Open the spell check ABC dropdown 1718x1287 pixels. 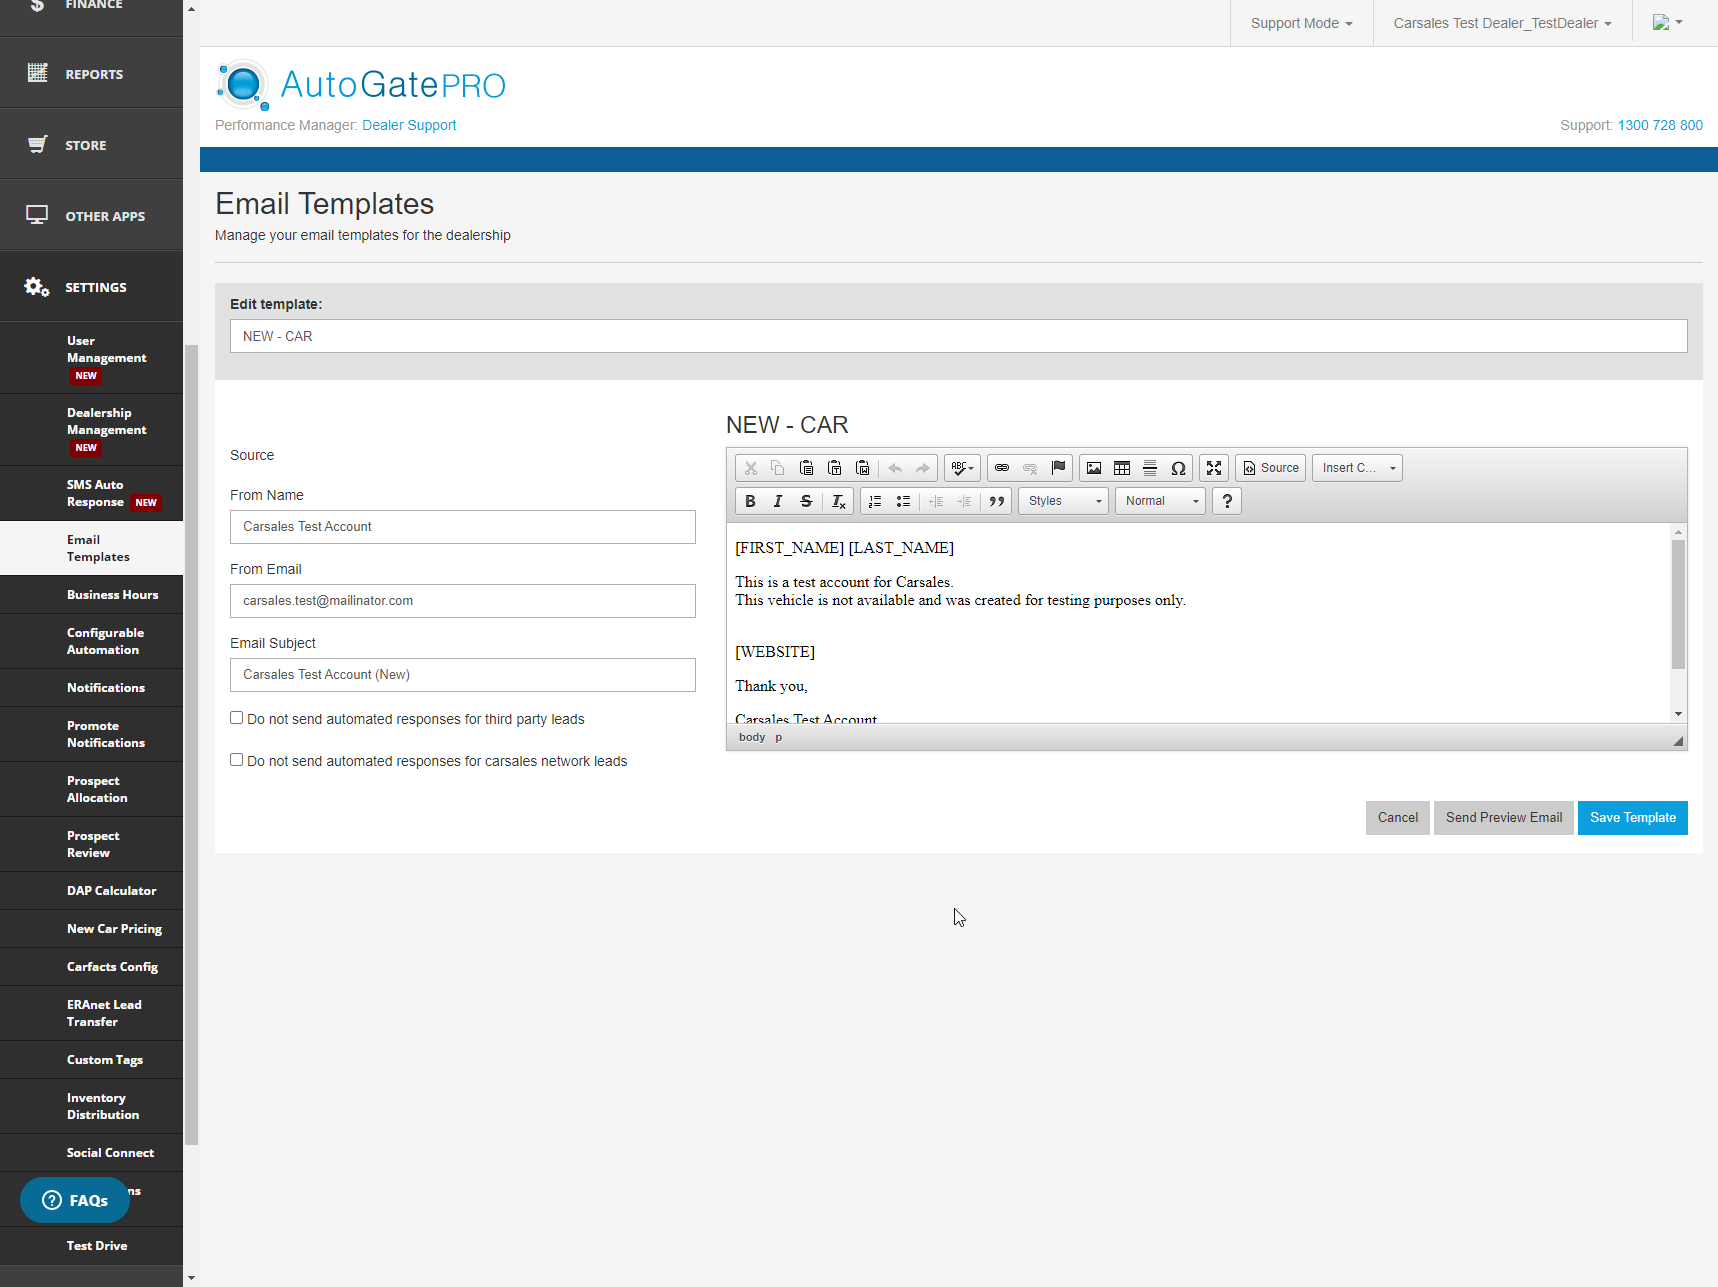click(962, 468)
